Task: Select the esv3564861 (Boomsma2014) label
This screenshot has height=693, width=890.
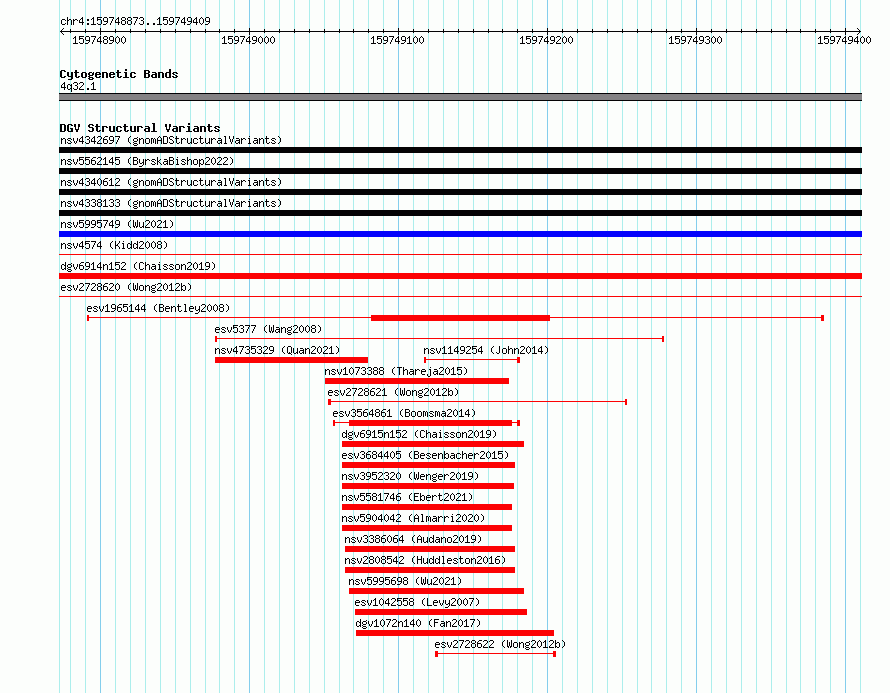Action: coord(404,413)
